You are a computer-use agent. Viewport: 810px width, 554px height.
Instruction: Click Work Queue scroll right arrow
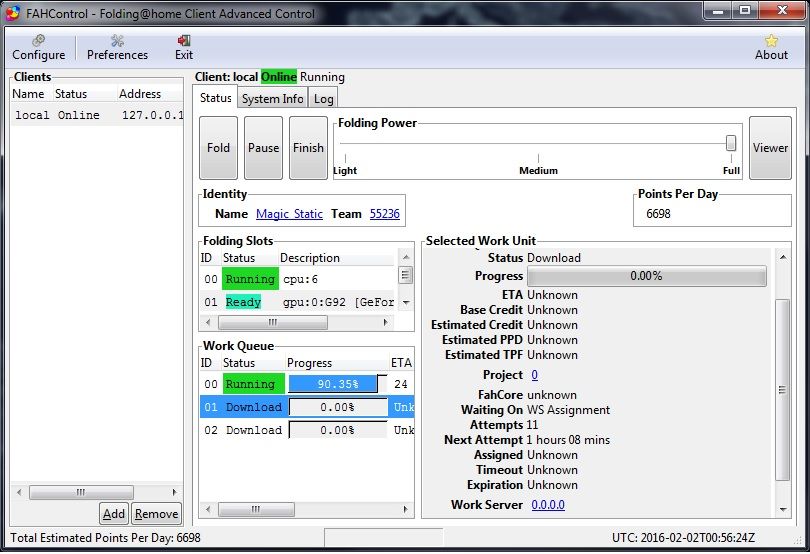(x=406, y=510)
